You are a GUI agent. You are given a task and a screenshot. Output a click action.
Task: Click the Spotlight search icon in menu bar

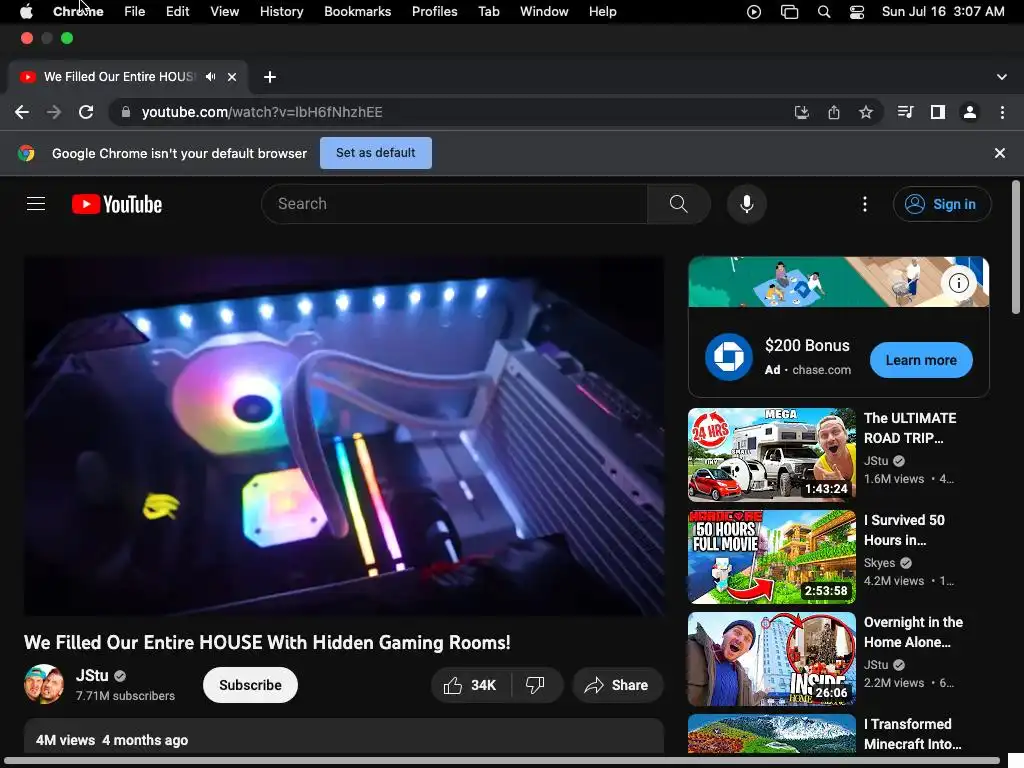(x=824, y=12)
